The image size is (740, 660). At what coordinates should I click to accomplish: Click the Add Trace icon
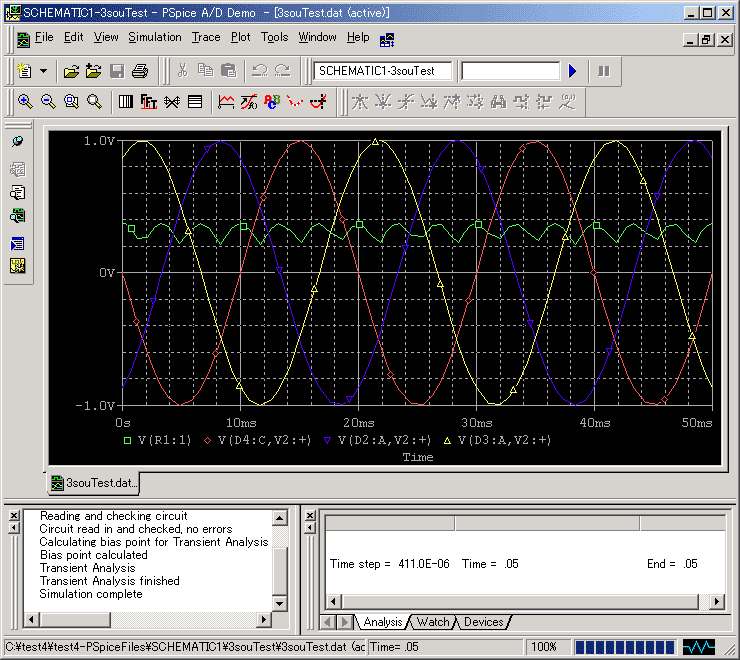coord(226,101)
